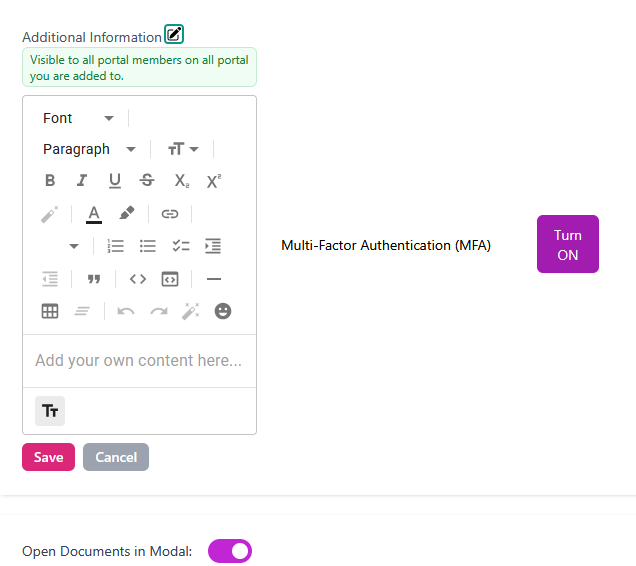Turn ON Multi-Factor Authentication
The image size is (636, 566).
click(x=568, y=244)
